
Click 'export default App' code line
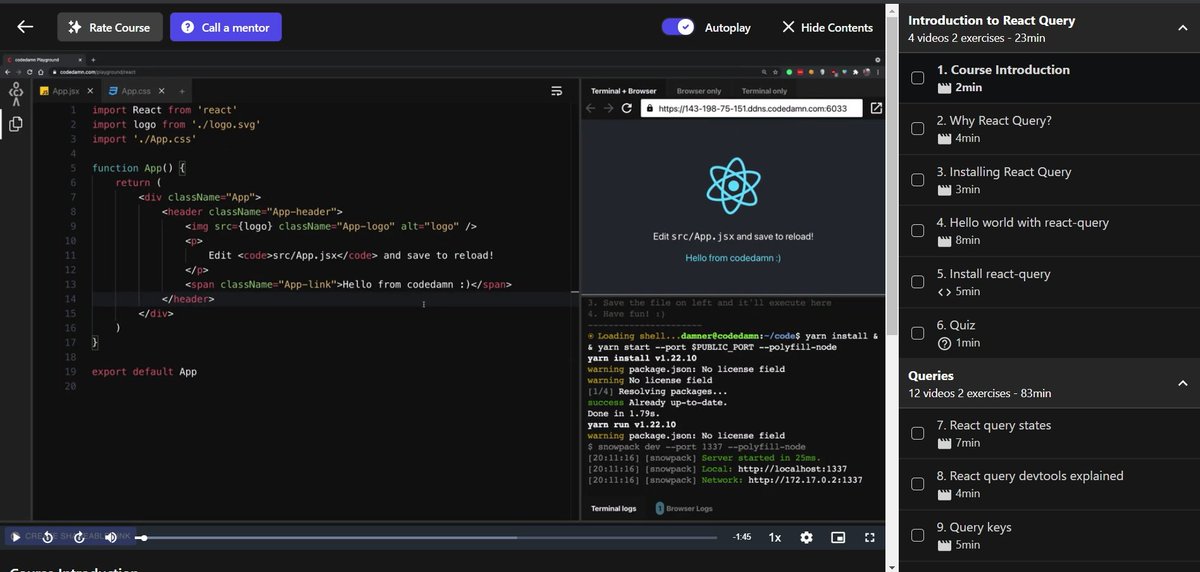pos(144,371)
